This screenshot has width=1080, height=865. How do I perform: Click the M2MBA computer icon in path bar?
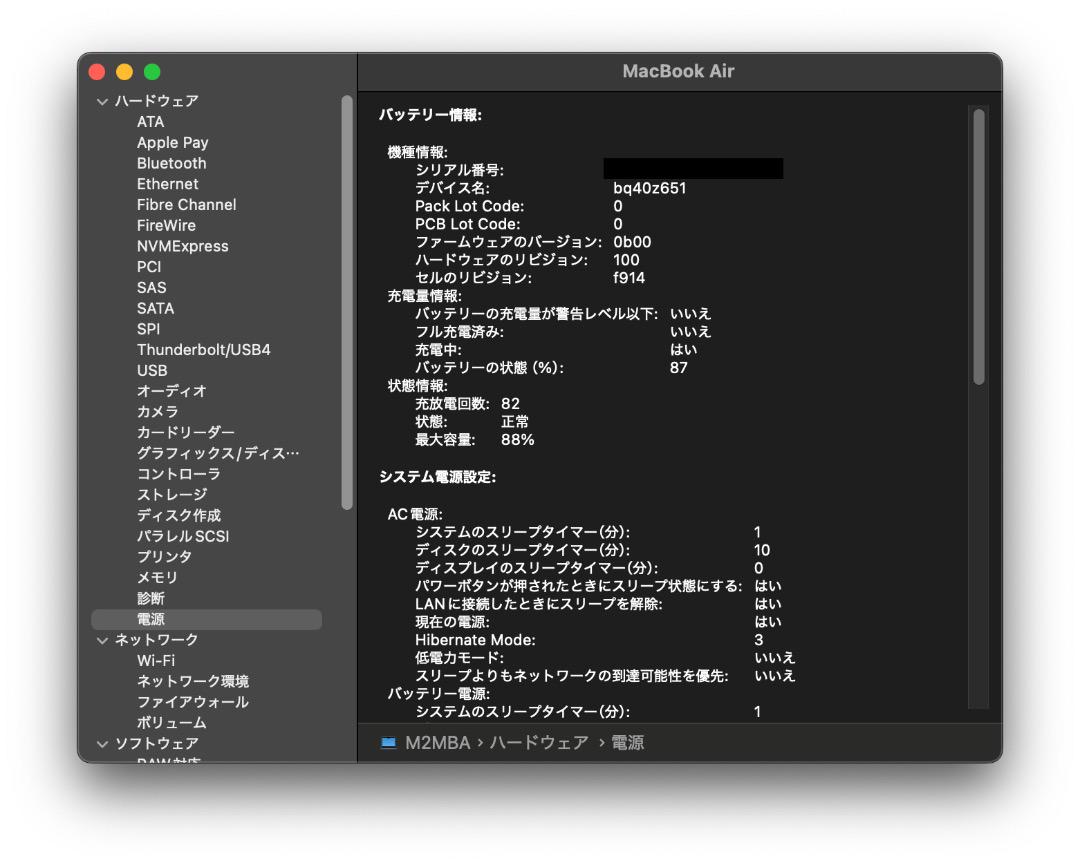[388, 742]
